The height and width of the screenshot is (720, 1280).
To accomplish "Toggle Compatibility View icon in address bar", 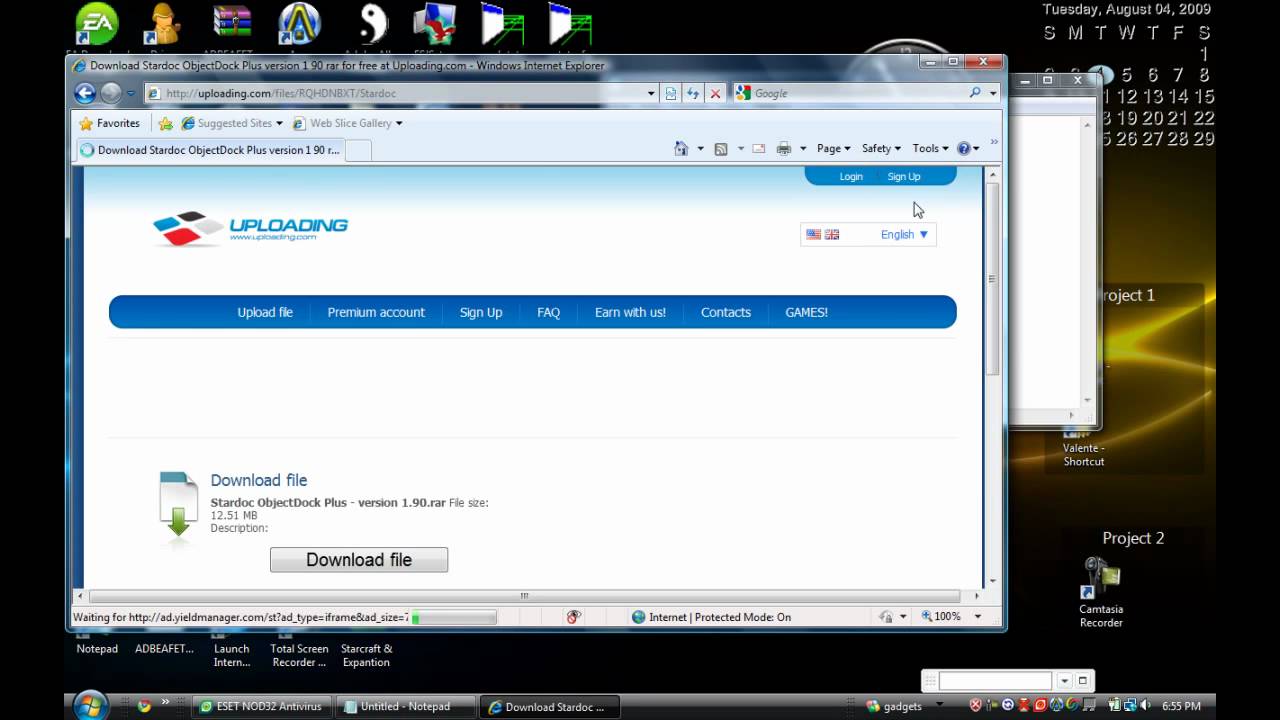I will pyautogui.click(x=671, y=93).
